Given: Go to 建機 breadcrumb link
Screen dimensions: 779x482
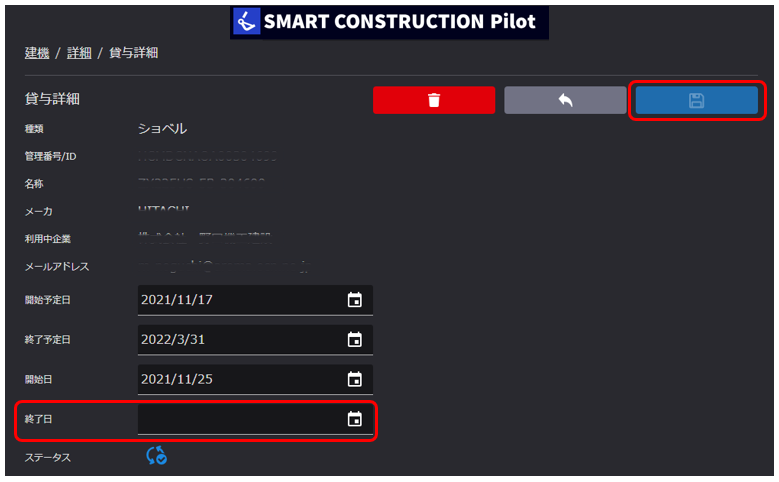Looking at the screenshot, I should (x=37, y=53).
